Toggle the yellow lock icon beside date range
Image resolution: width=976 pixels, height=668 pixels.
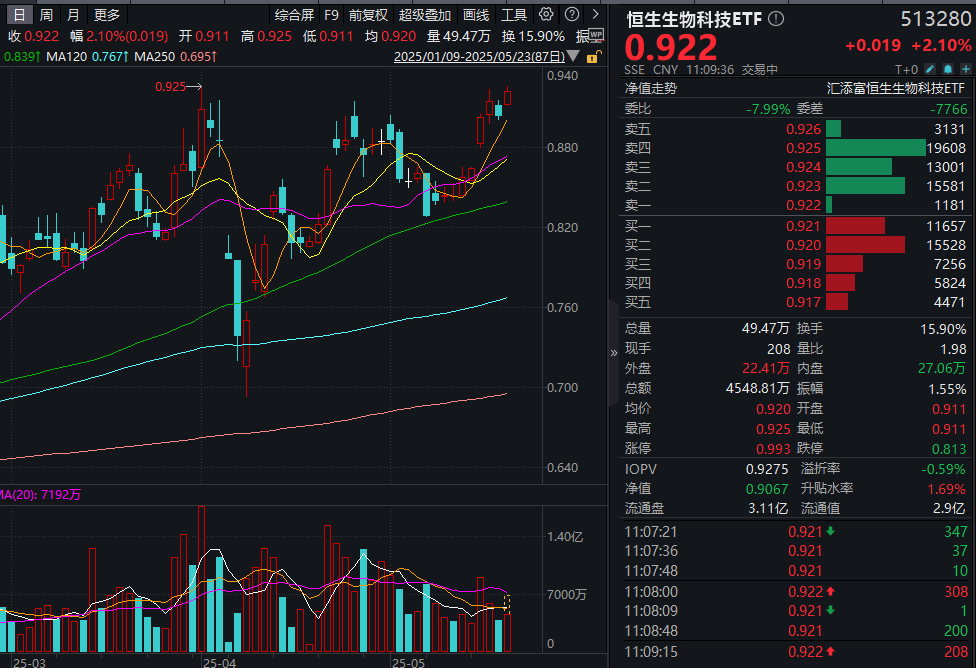point(593,57)
